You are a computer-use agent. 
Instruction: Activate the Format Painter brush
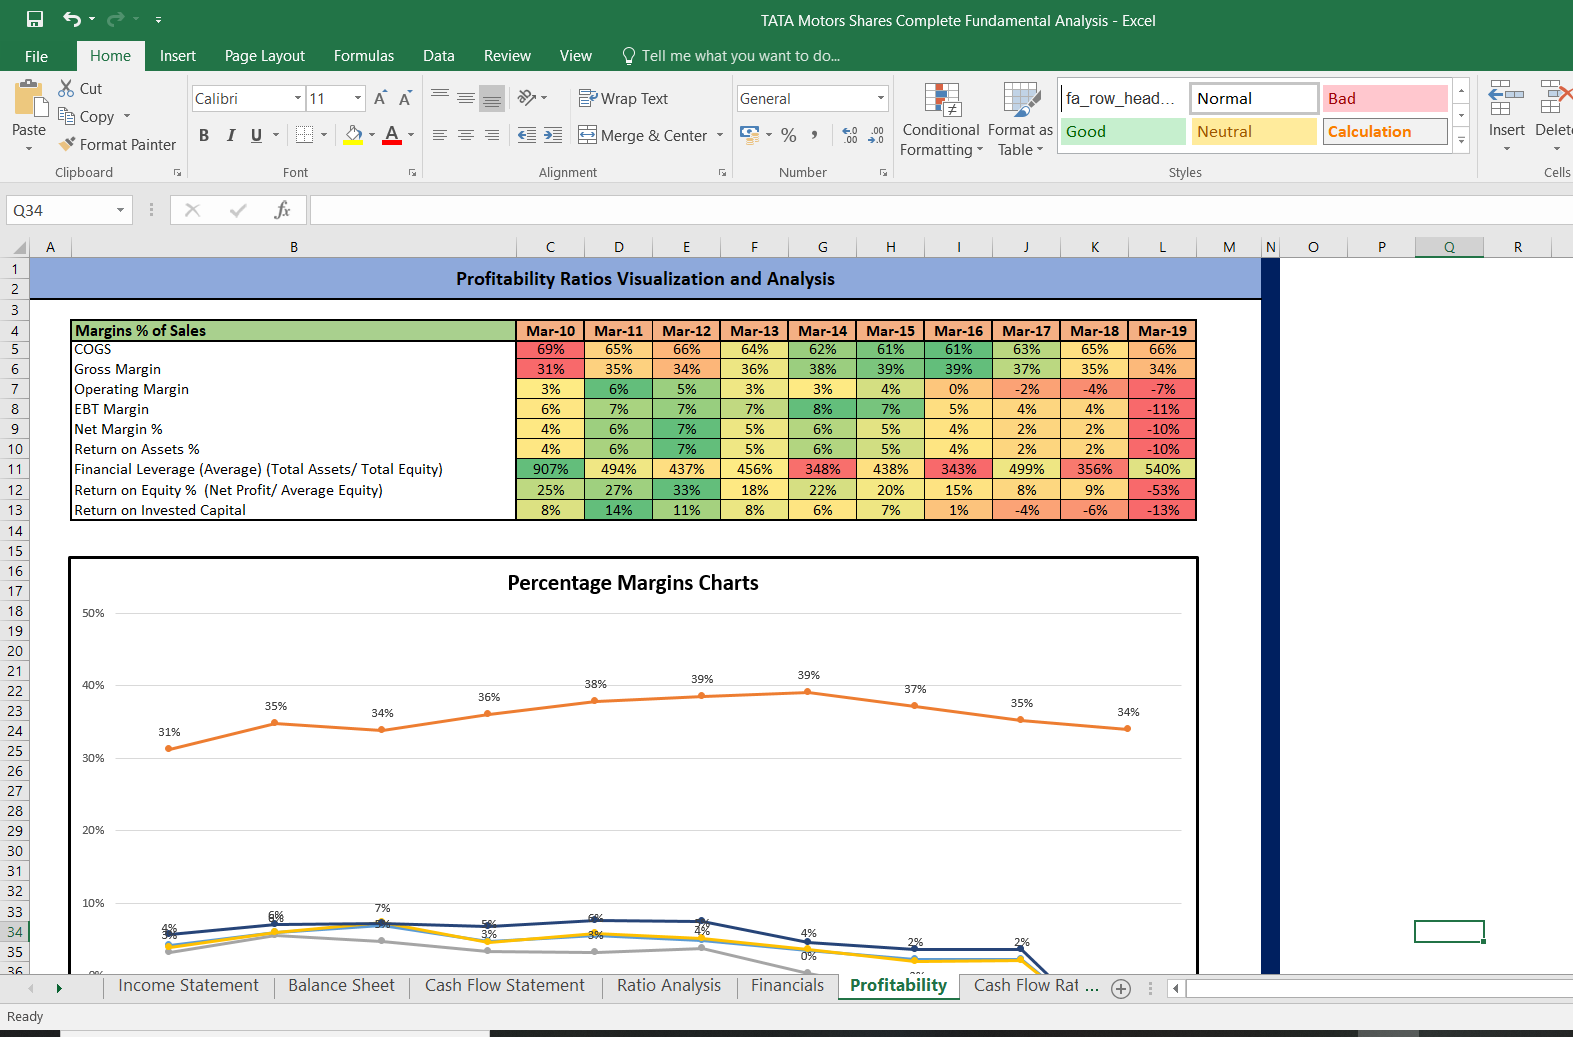[67, 144]
